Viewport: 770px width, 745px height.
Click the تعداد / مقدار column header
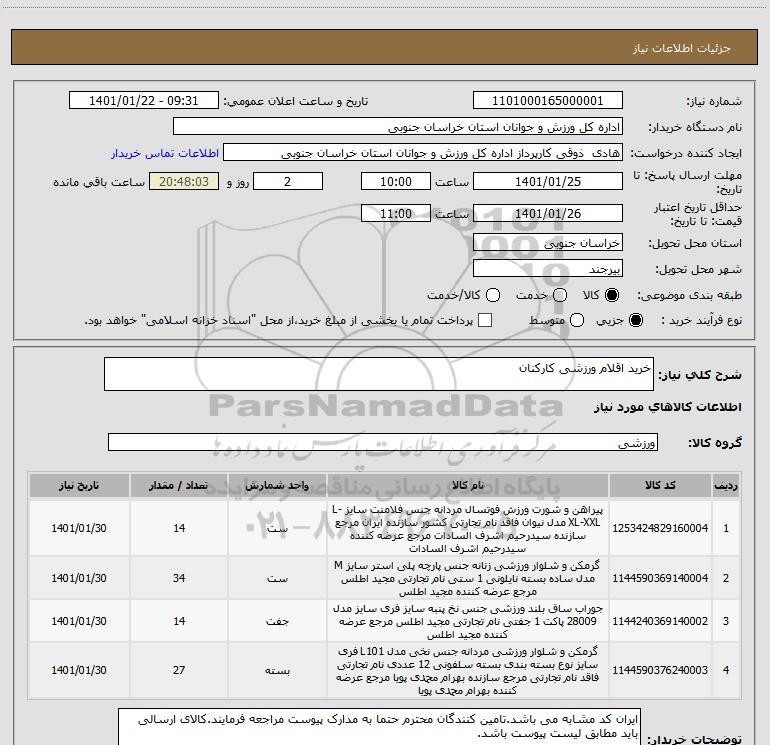click(x=179, y=486)
